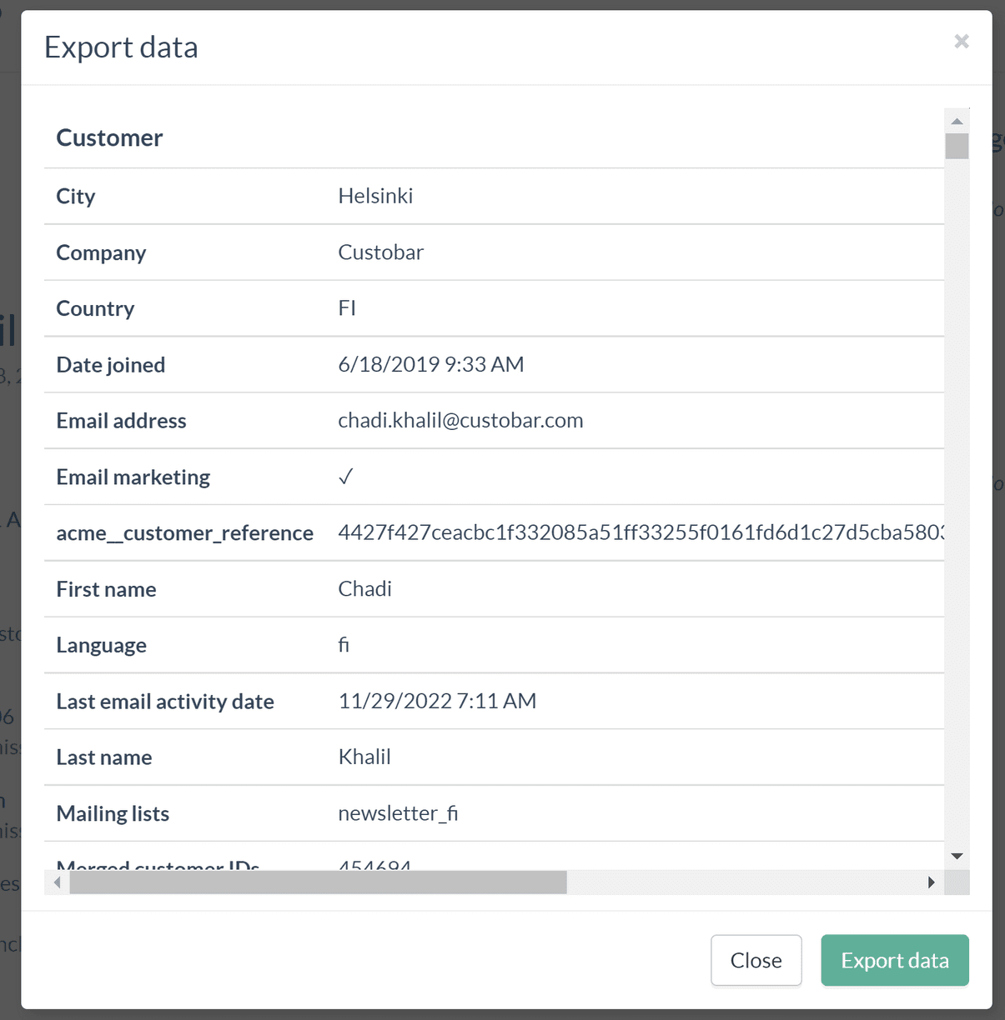Click the First name value Chadi
The image size is (1005, 1020).
pos(365,589)
